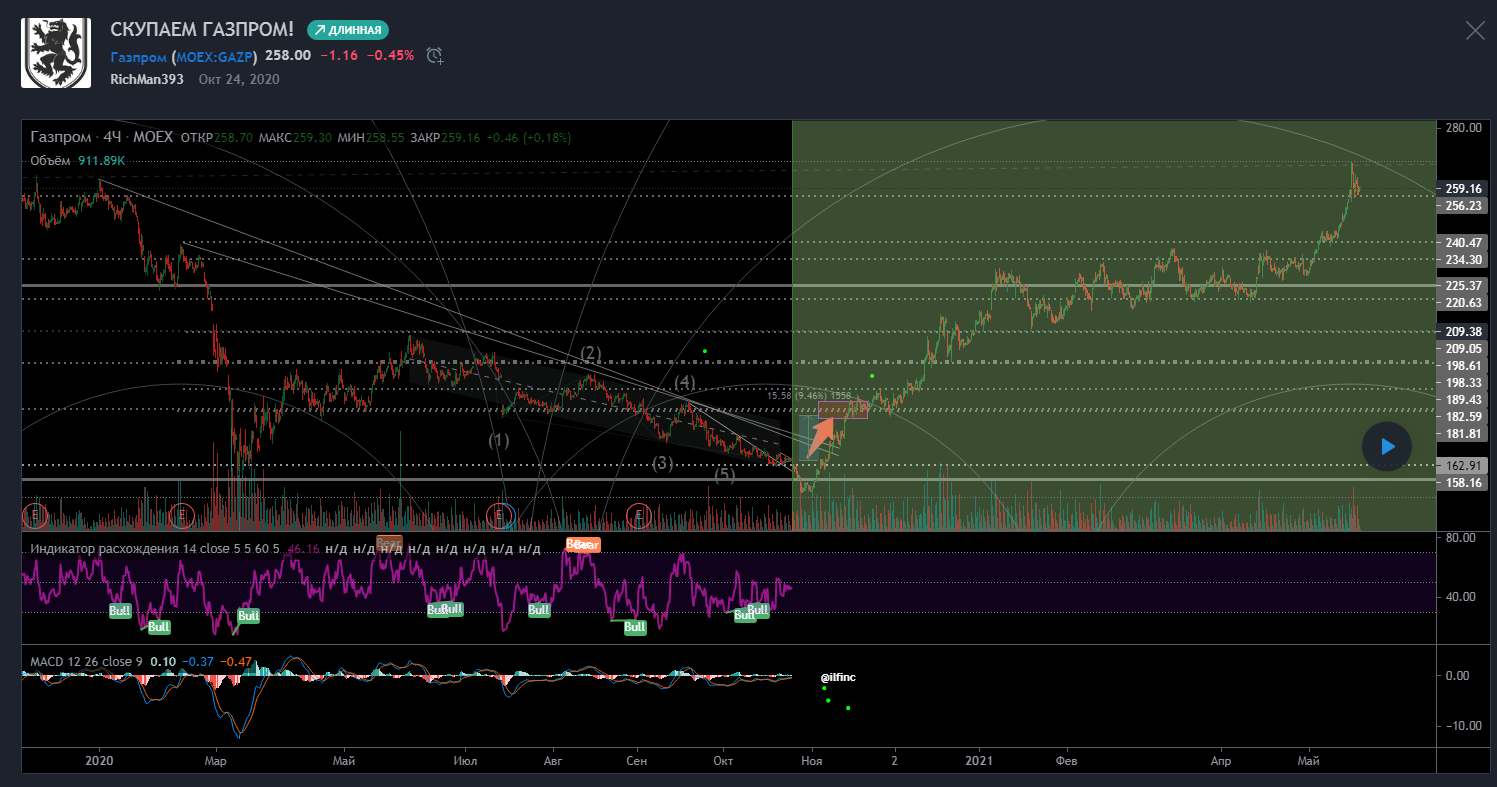Viewport: 1497px width, 787px height.
Task: Click the 225.37 price level label
Action: pyautogui.click(x=1463, y=285)
